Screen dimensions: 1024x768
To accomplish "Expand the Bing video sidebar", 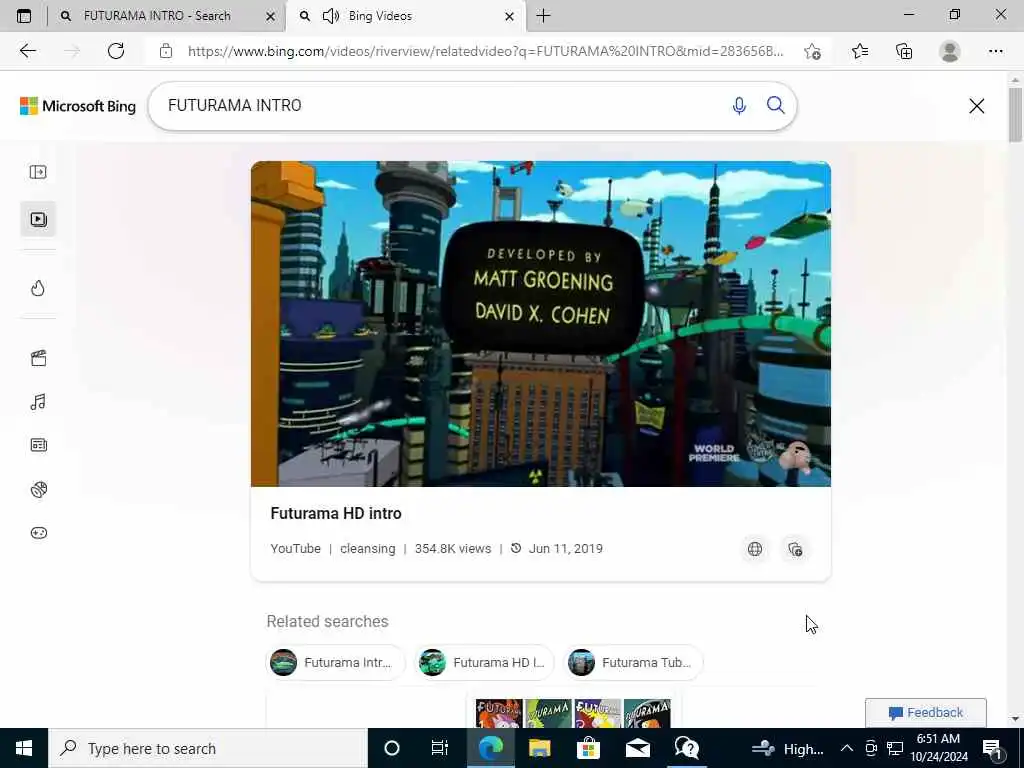I will pyautogui.click(x=38, y=172).
